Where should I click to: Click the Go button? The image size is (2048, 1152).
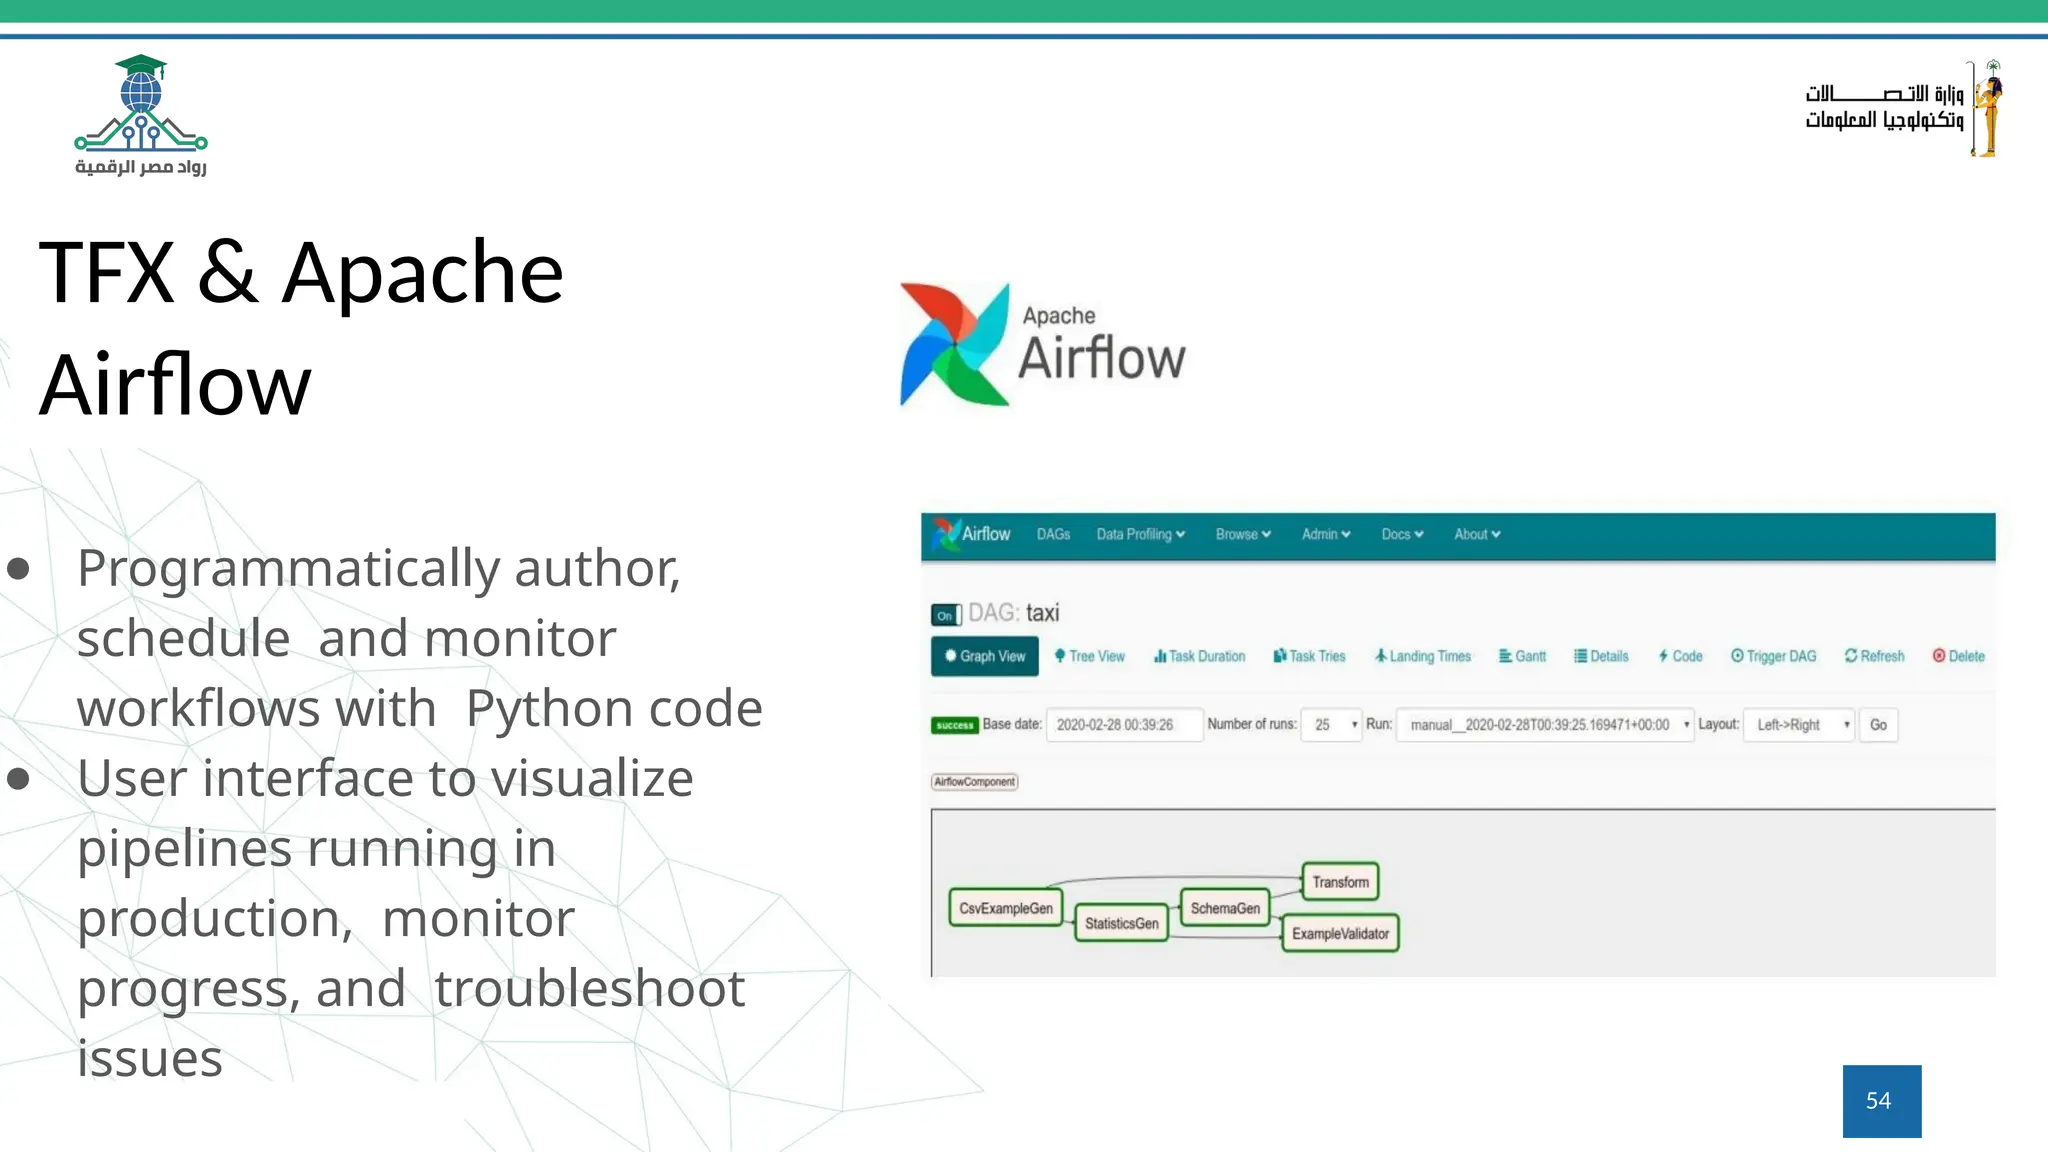1878,725
